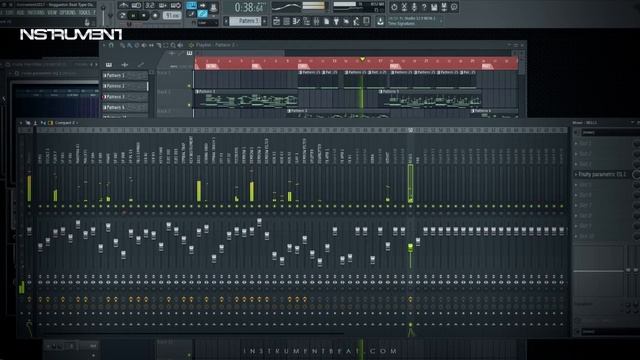640x360 pixels.
Task: Toggle the blue highlighted link snap button
Action: (202, 14)
